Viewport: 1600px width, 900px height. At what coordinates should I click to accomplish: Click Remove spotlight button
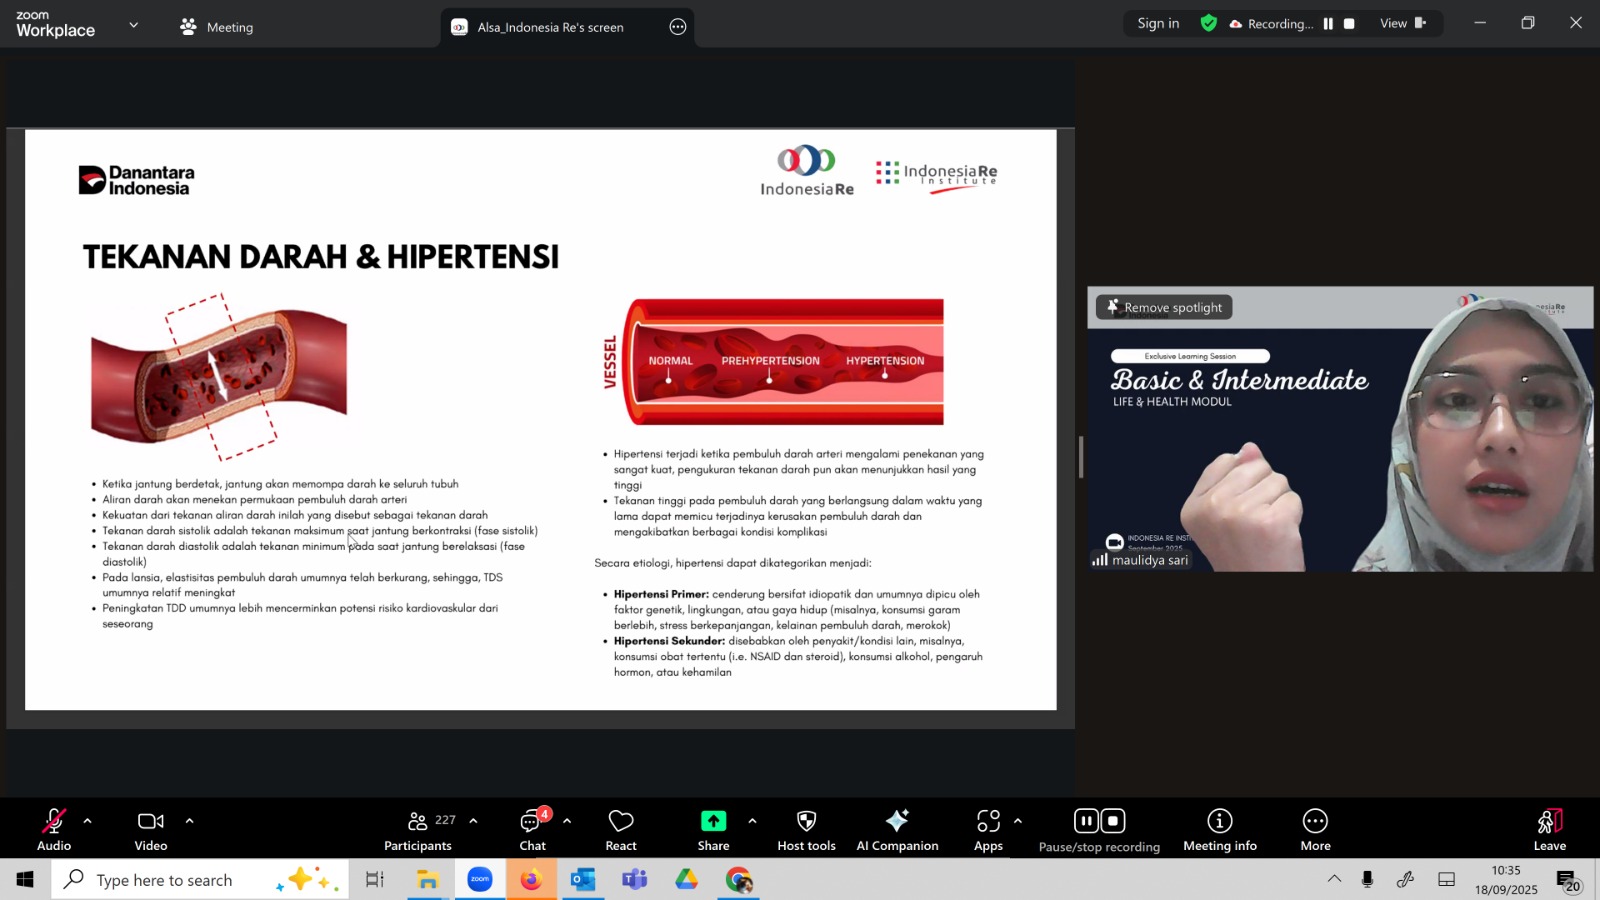click(1164, 308)
